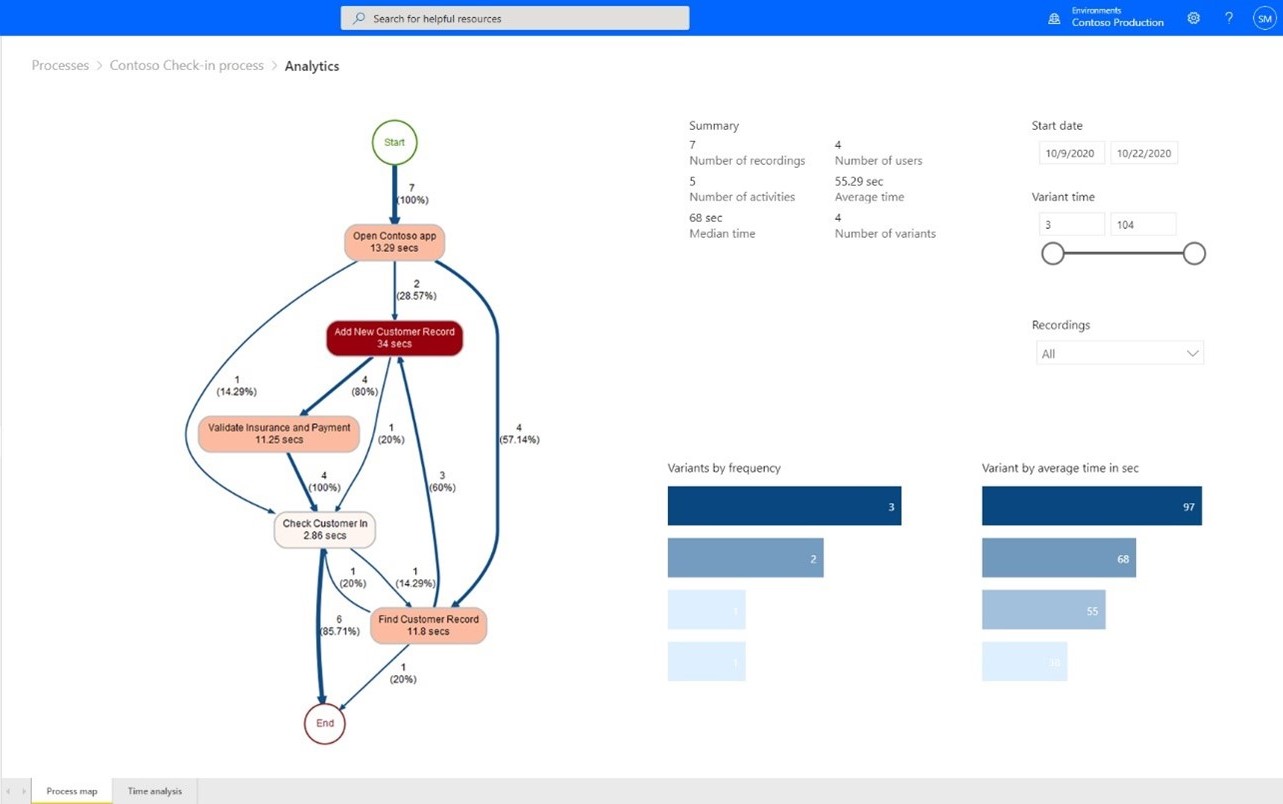Click the left tab scroll arrow

(8, 790)
